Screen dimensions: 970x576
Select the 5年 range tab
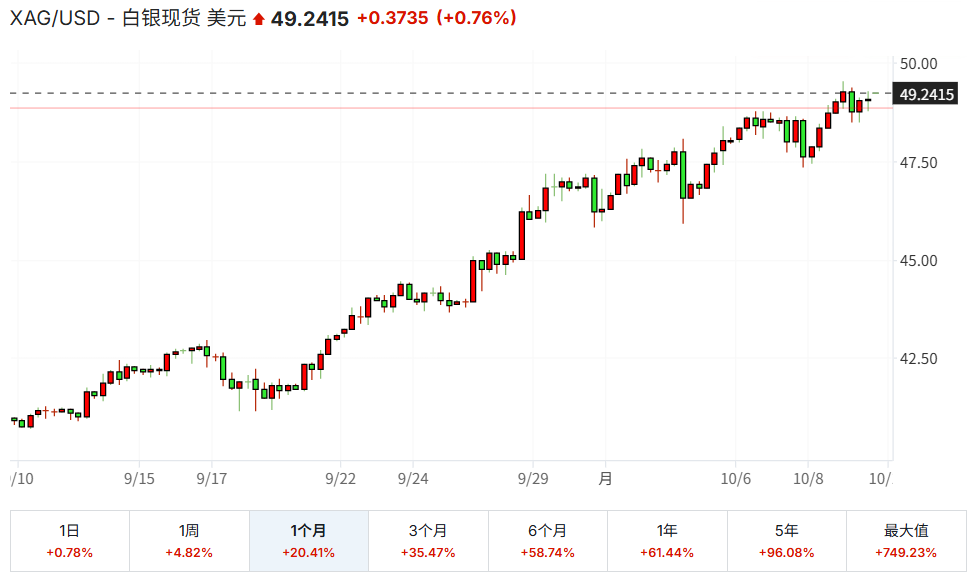click(x=786, y=541)
